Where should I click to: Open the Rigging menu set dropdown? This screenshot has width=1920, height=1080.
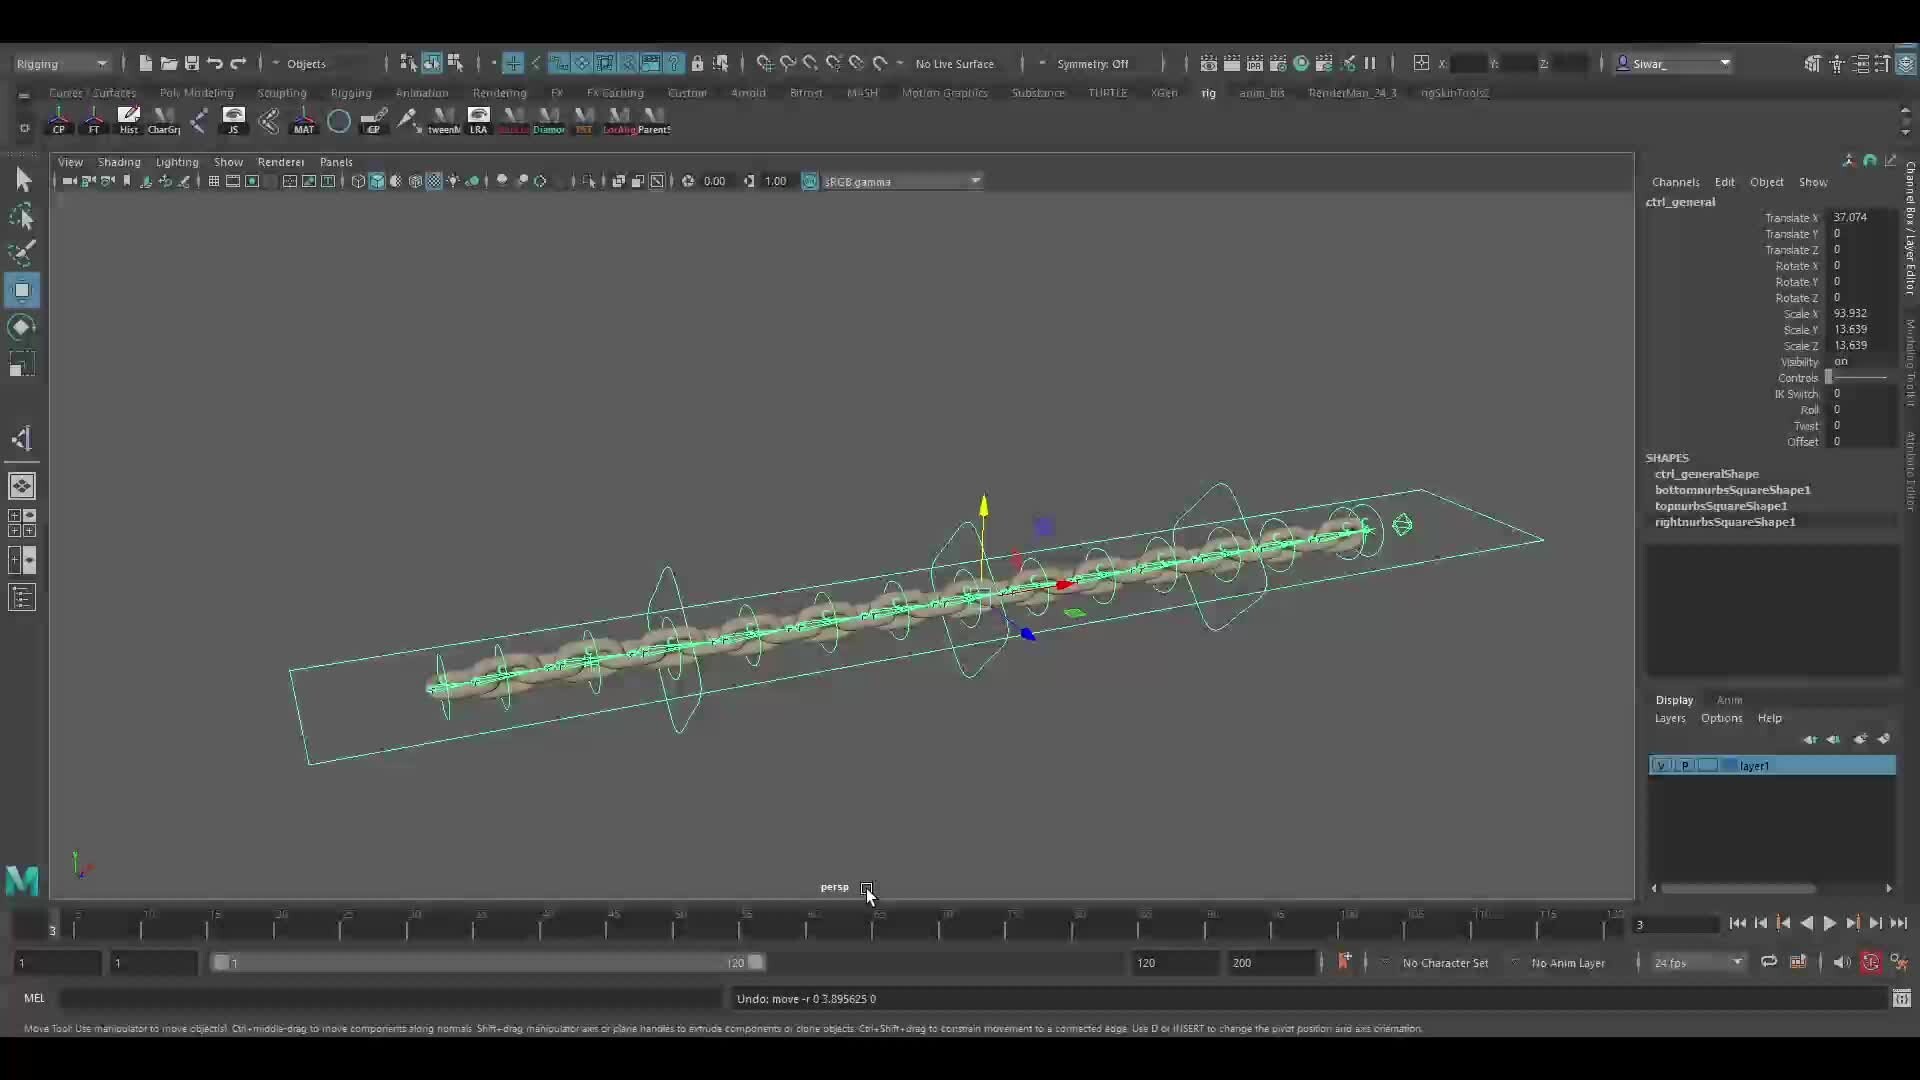pos(62,63)
